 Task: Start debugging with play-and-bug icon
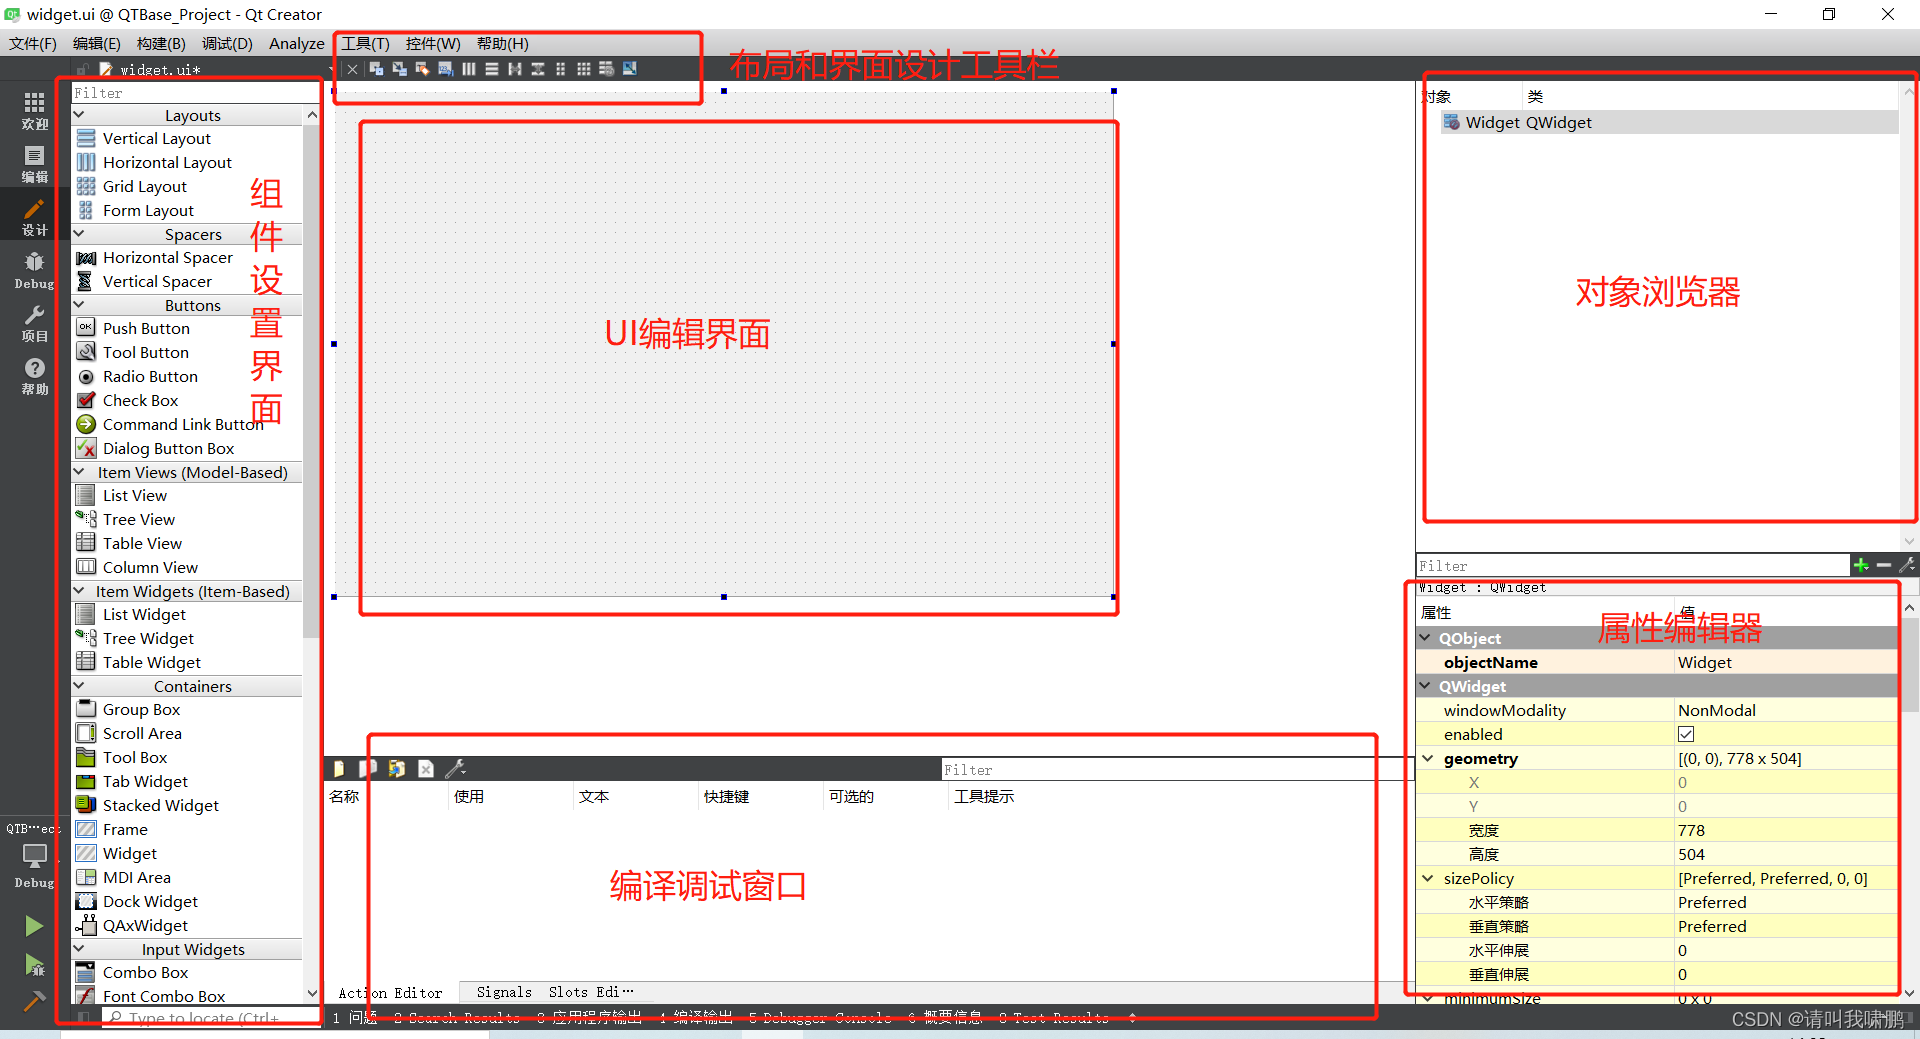pos(34,965)
